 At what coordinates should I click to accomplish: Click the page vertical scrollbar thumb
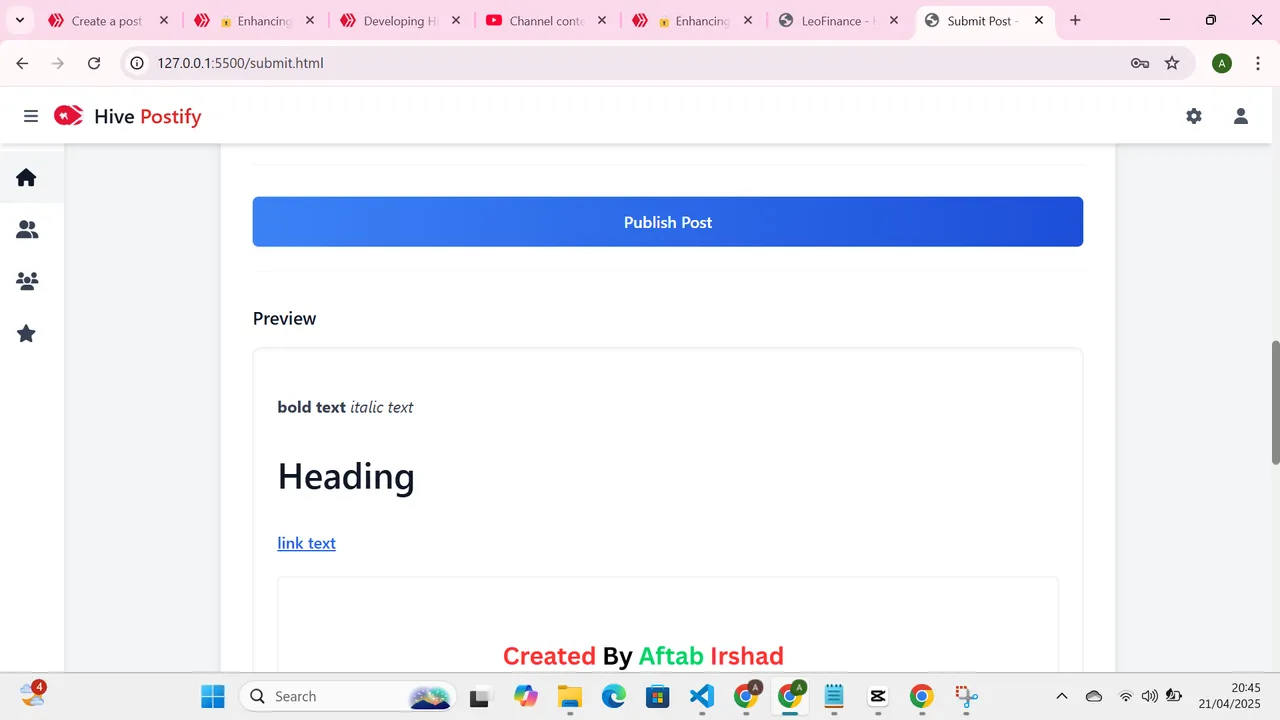click(x=1275, y=402)
